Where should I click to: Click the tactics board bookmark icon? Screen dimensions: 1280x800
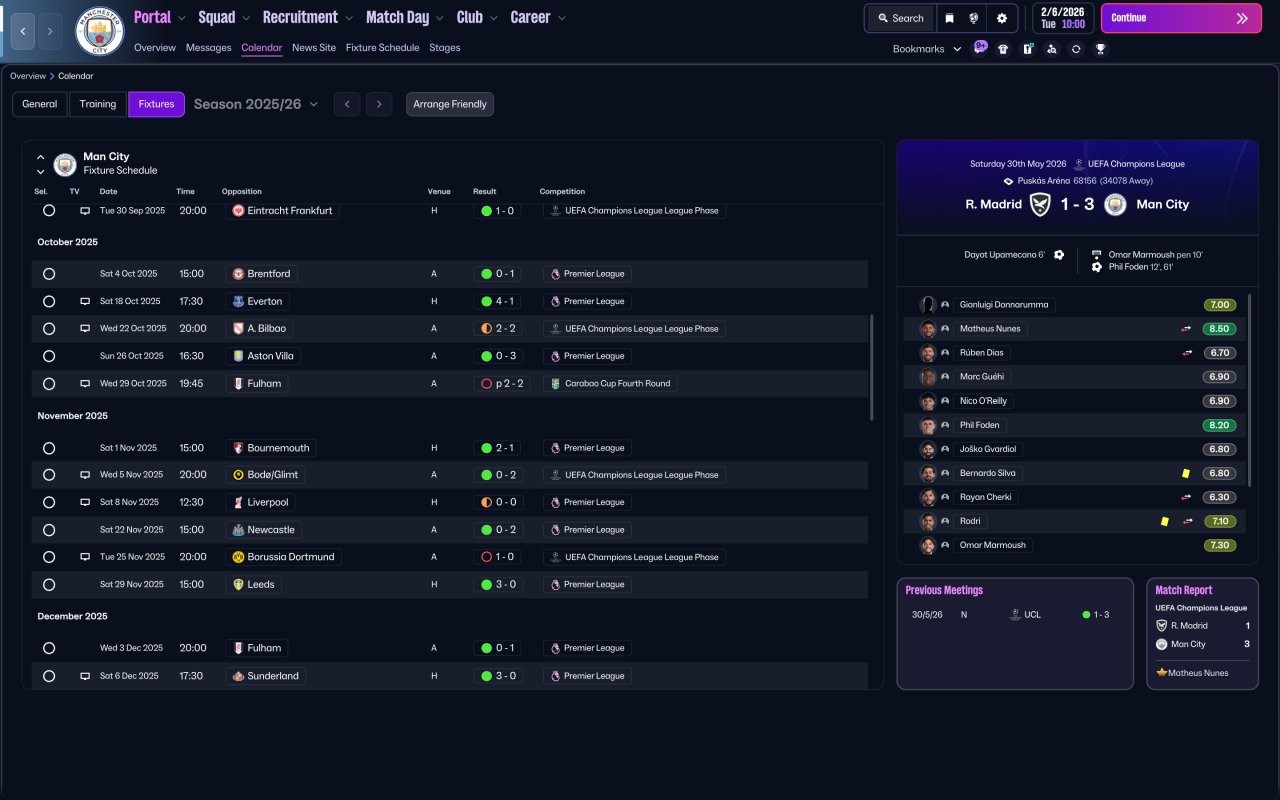1027,48
